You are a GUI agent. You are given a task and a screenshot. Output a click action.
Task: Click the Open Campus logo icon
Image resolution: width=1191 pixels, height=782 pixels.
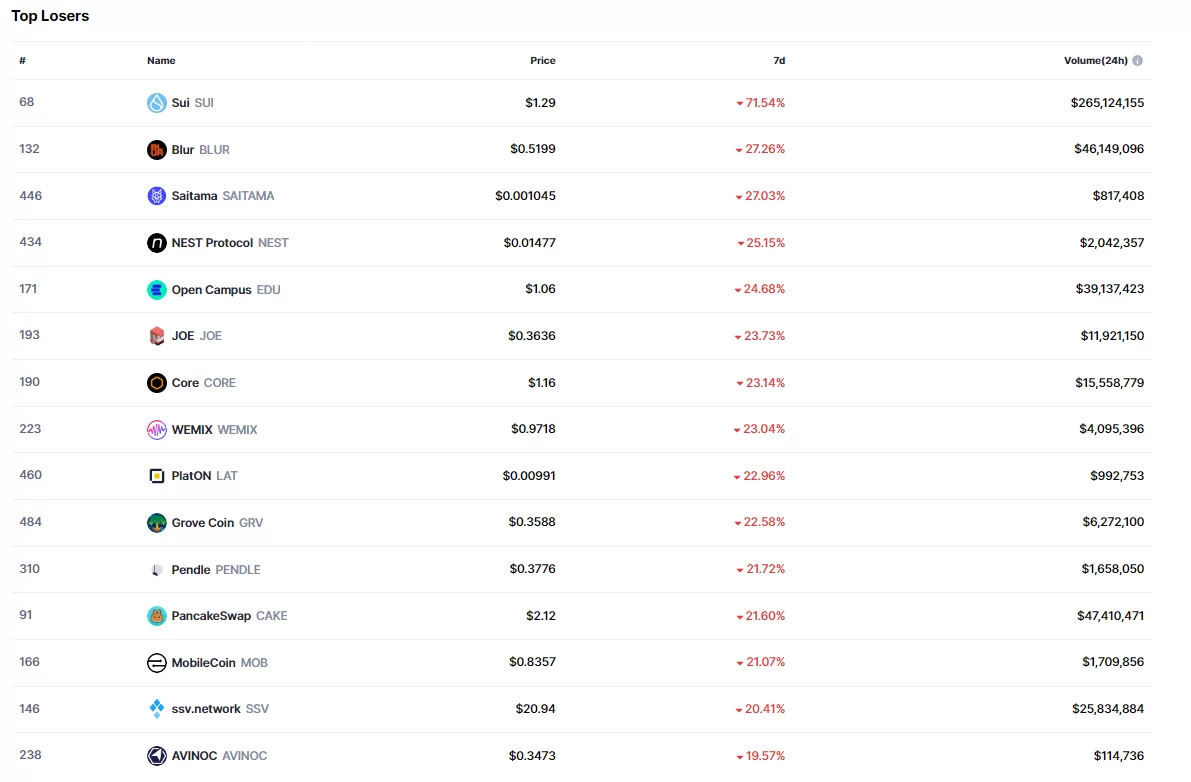pos(156,290)
